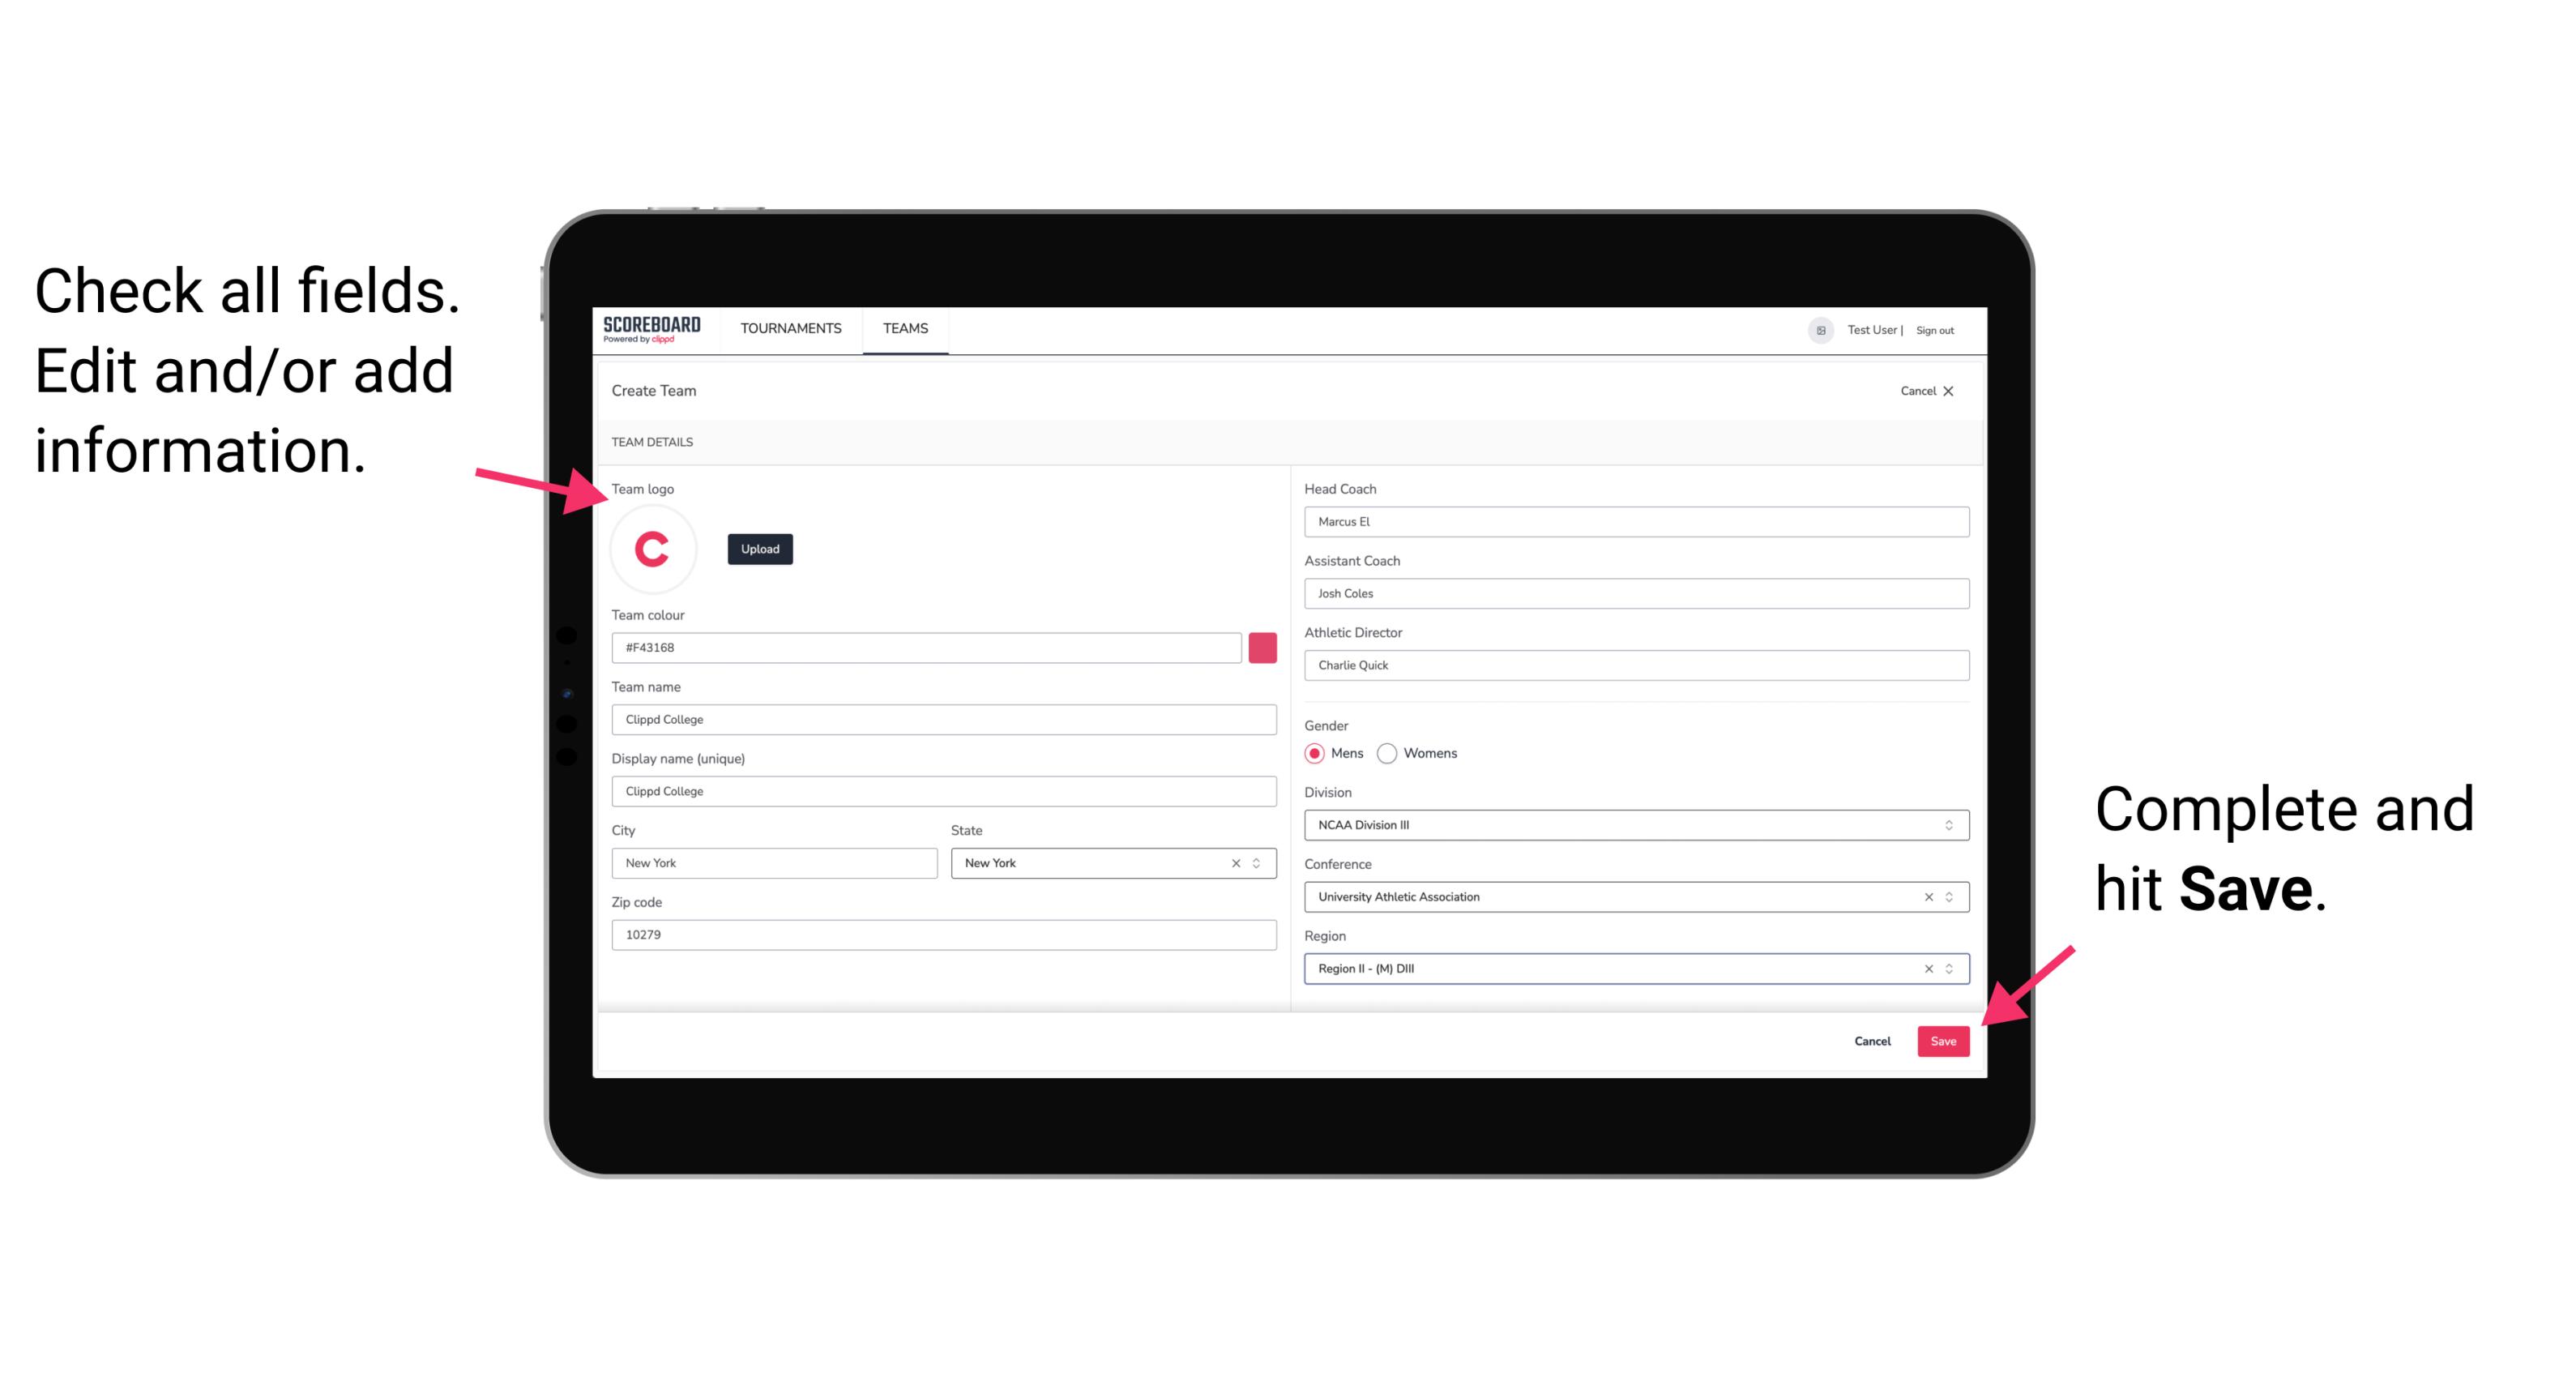The width and height of the screenshot is (2576, 1386).
Task: Click the Save button
Action: pos(1945,1039)
